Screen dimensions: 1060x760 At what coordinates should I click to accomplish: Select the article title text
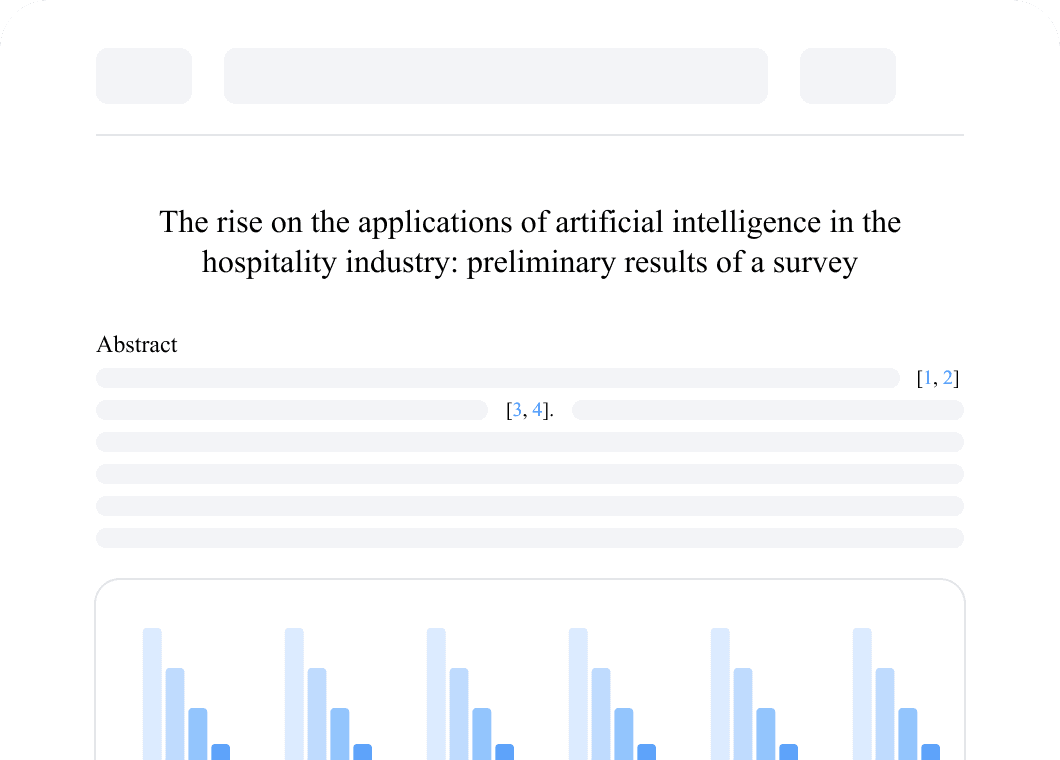point(530,242)
